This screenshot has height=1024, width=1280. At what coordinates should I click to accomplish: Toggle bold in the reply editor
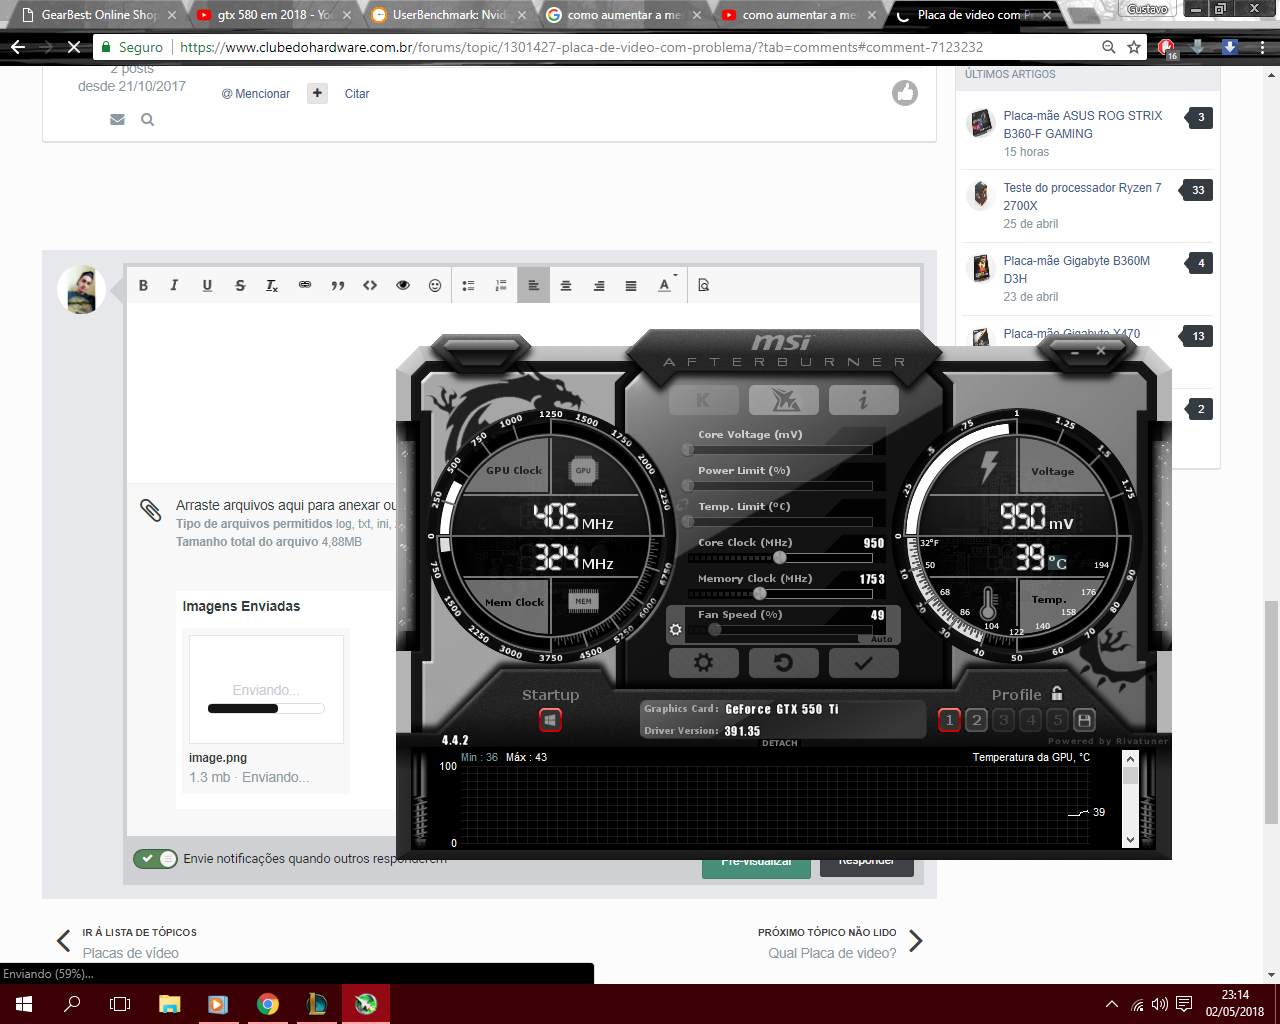coord(143,286)
